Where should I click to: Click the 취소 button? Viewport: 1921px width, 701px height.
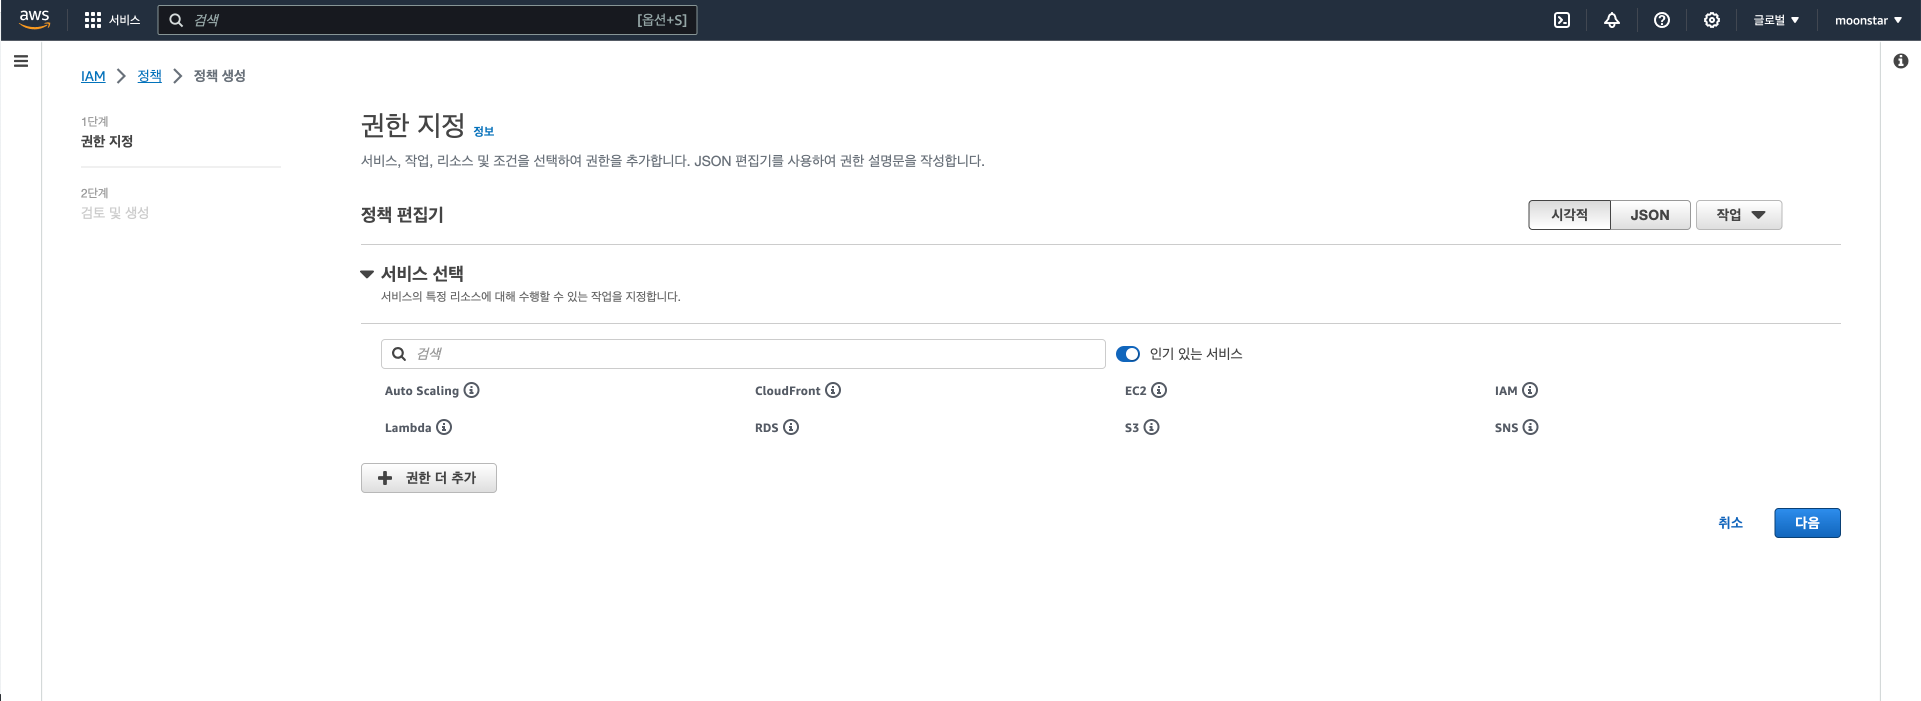1731,523
